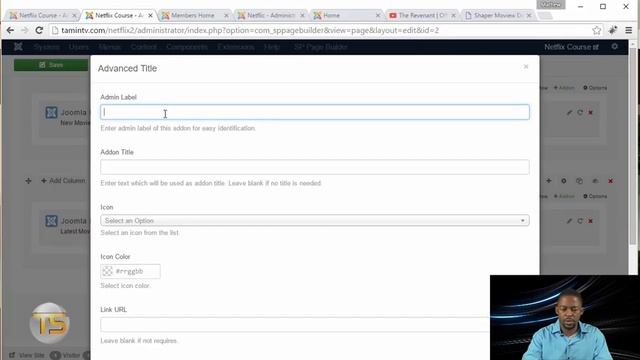Click the browser forward arrow
Screen dimensions: 640x360
[x=24, y=30]
